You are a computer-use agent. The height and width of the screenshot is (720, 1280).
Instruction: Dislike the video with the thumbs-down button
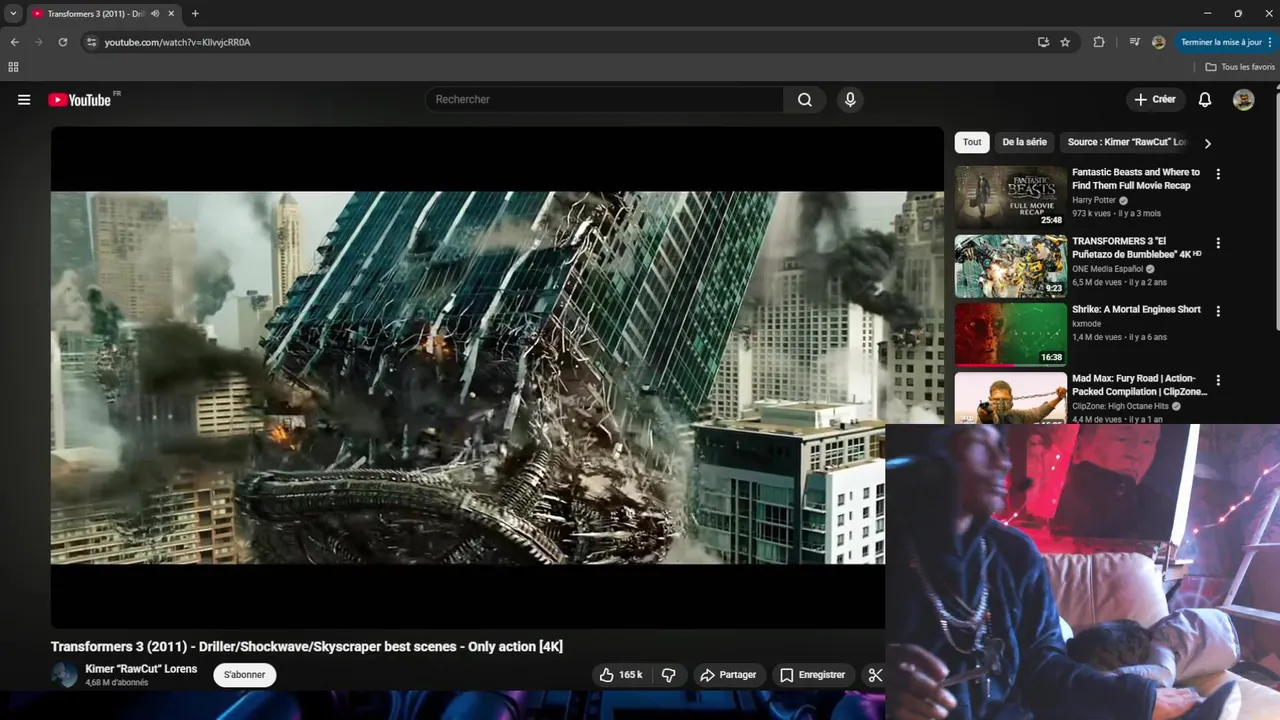click(669, 675)
